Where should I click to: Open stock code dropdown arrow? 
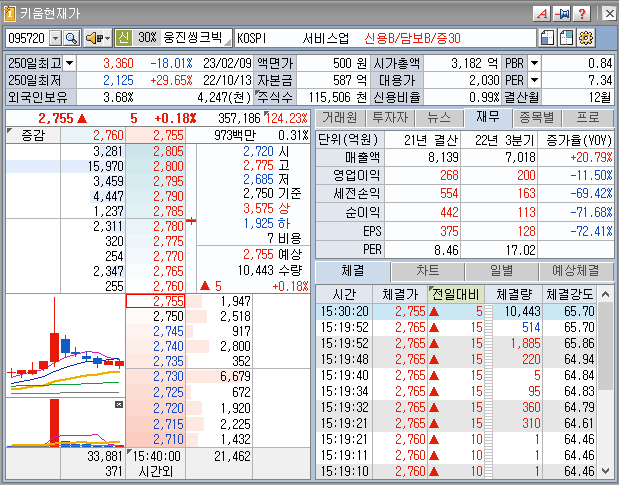click(x=56, y=38)
